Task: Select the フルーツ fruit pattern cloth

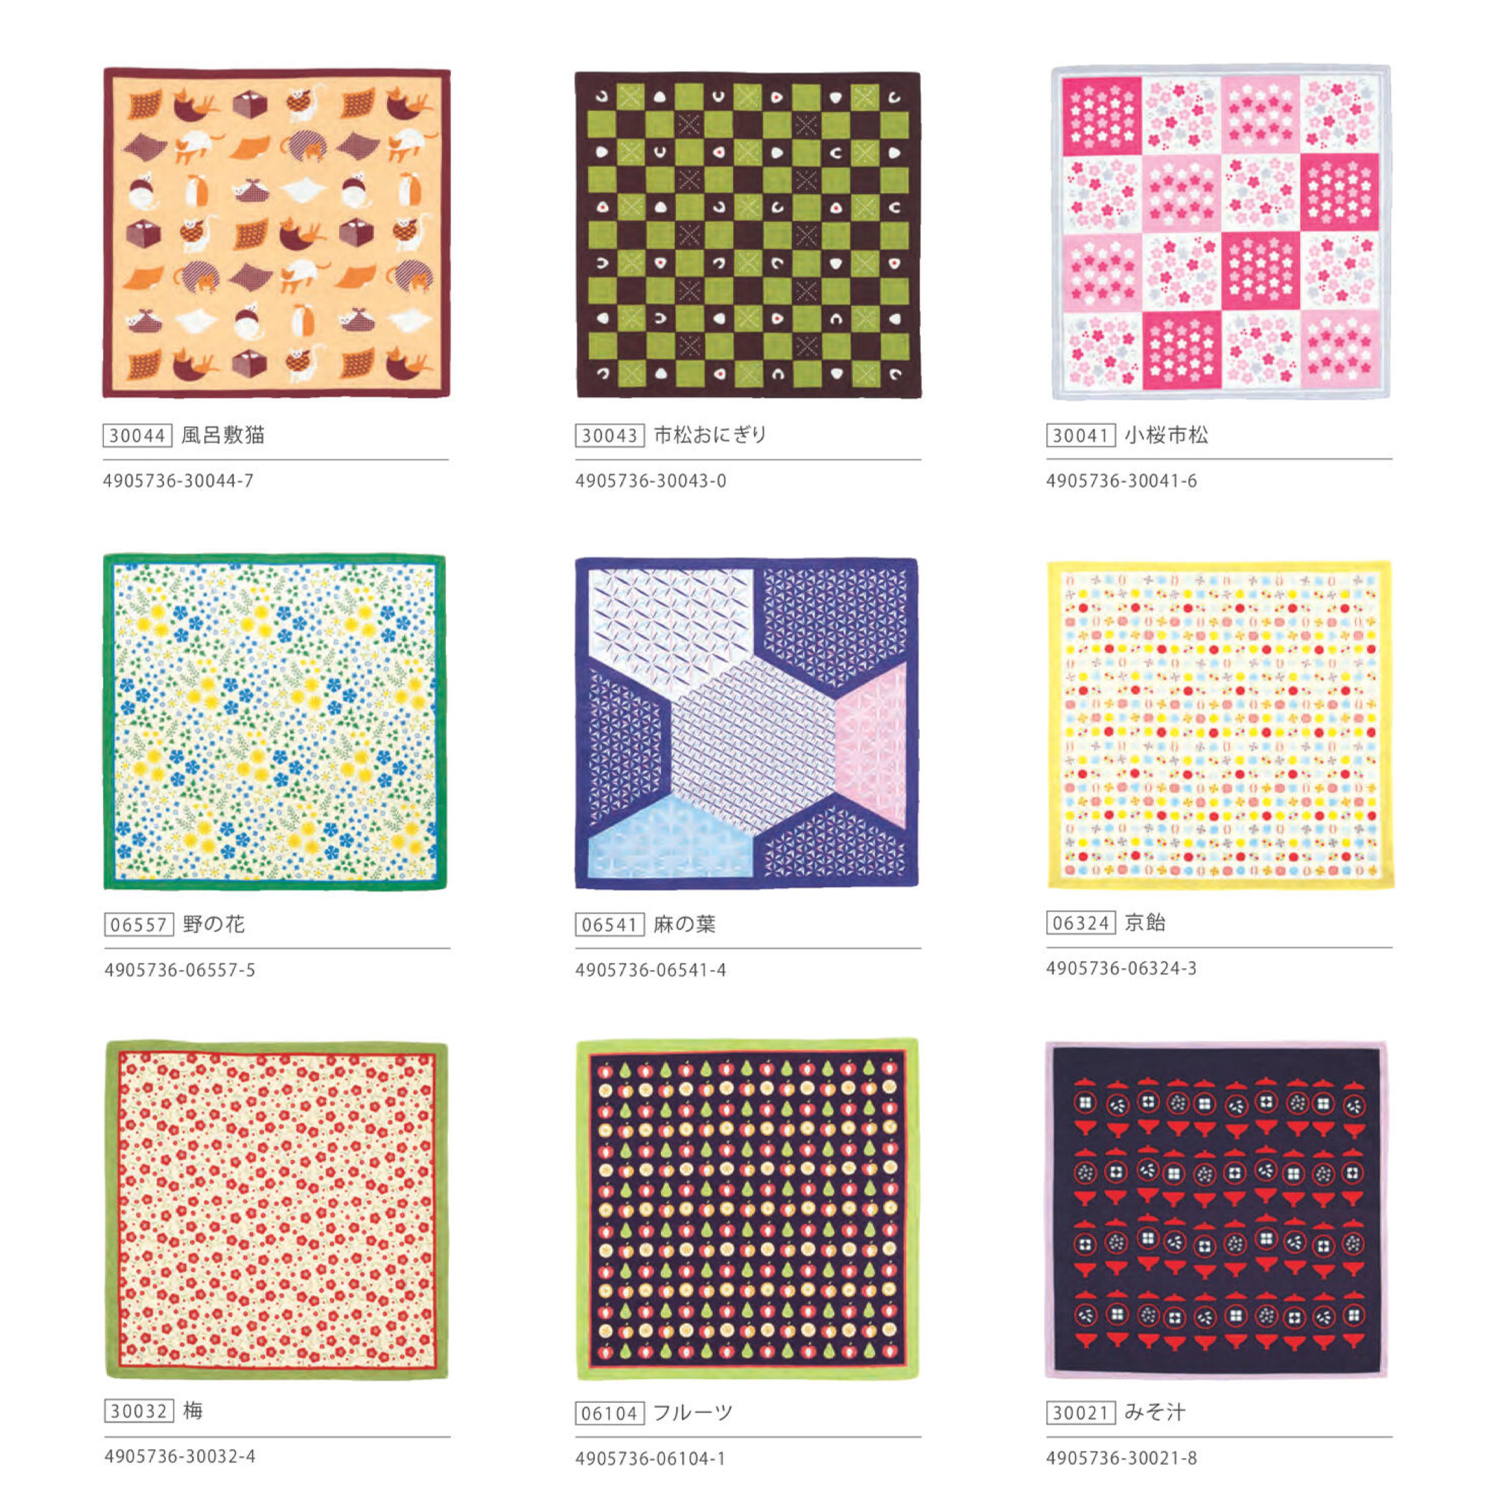Action: point(748,1209)
